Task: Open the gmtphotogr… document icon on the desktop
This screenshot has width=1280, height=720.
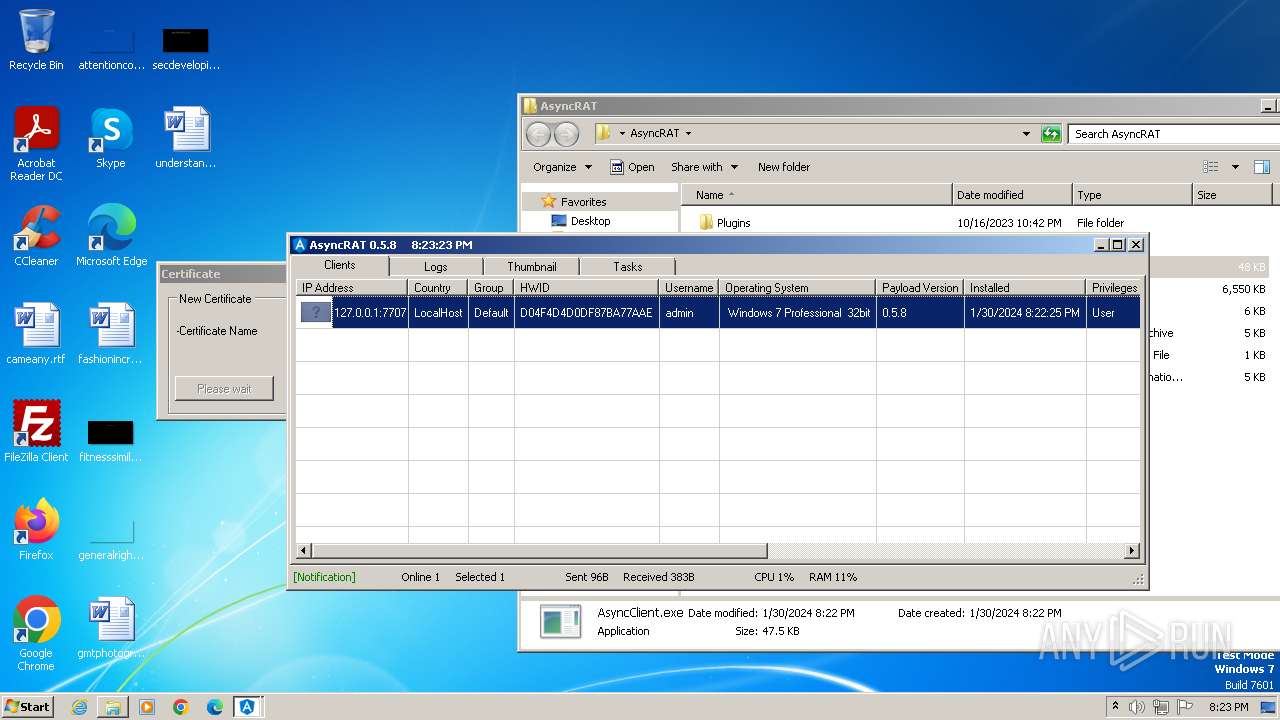Action: coord(111,628)
